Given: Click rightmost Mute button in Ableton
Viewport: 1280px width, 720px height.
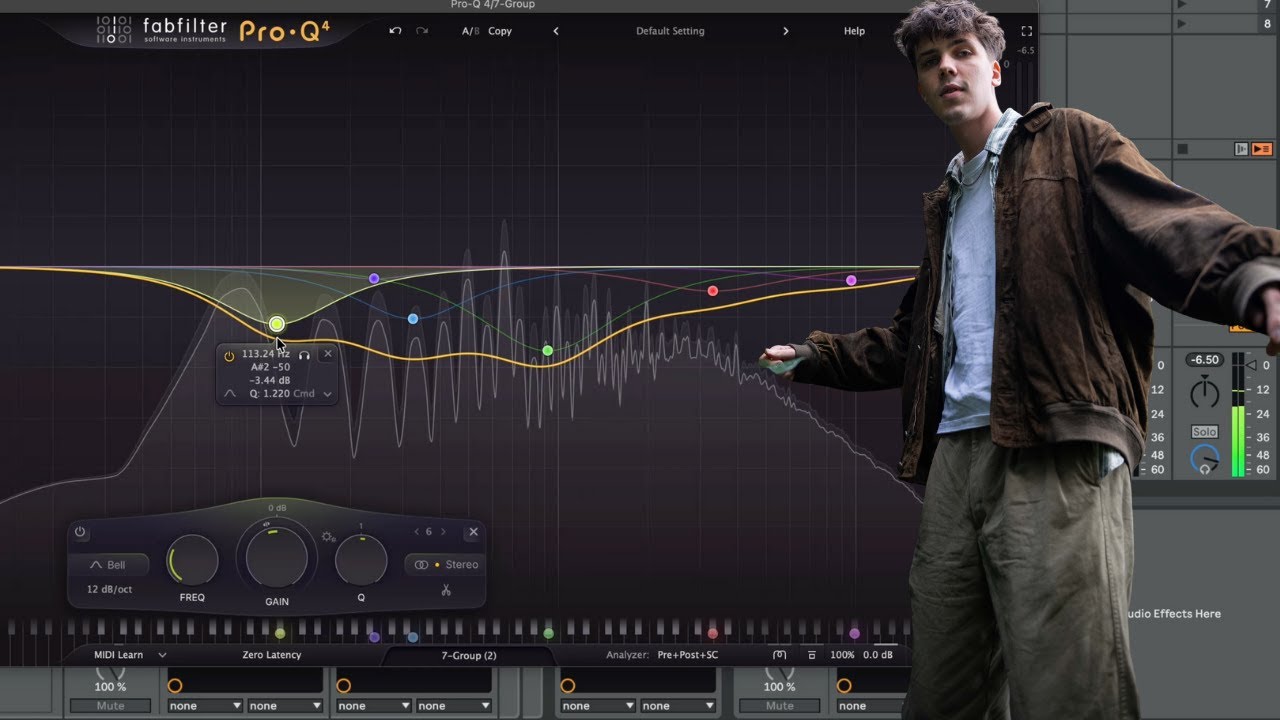Looking at the screenshot, I should pos(780,706).
